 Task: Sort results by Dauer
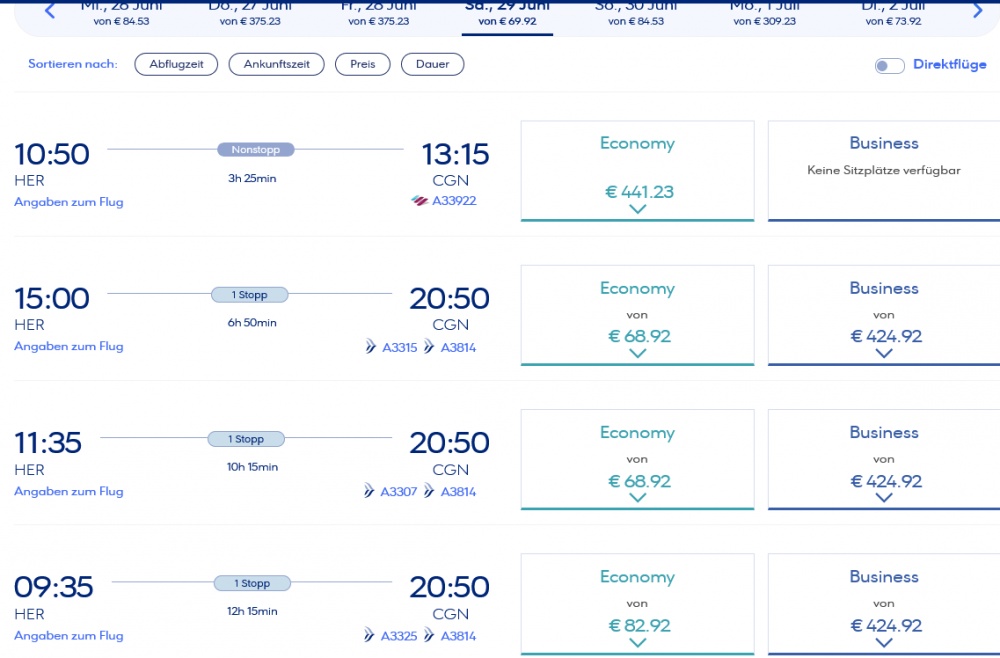pyautogui.click(x=432, y=64)
